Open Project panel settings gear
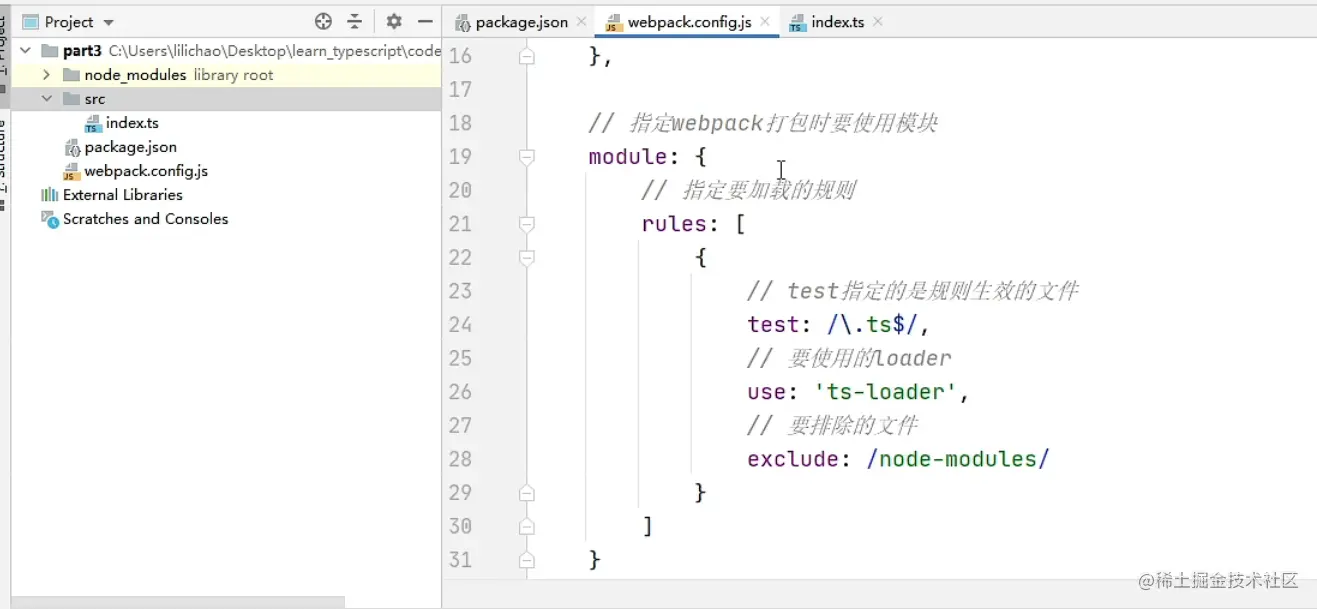1317x609 pixels. (394, 21)
